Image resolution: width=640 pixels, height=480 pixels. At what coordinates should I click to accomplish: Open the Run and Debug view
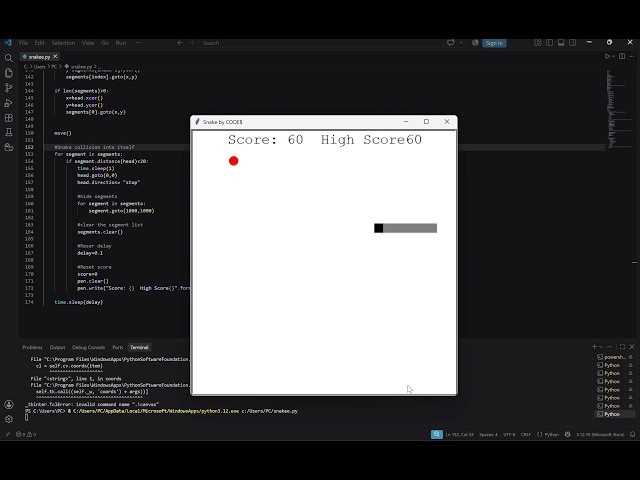click(9, 103)
